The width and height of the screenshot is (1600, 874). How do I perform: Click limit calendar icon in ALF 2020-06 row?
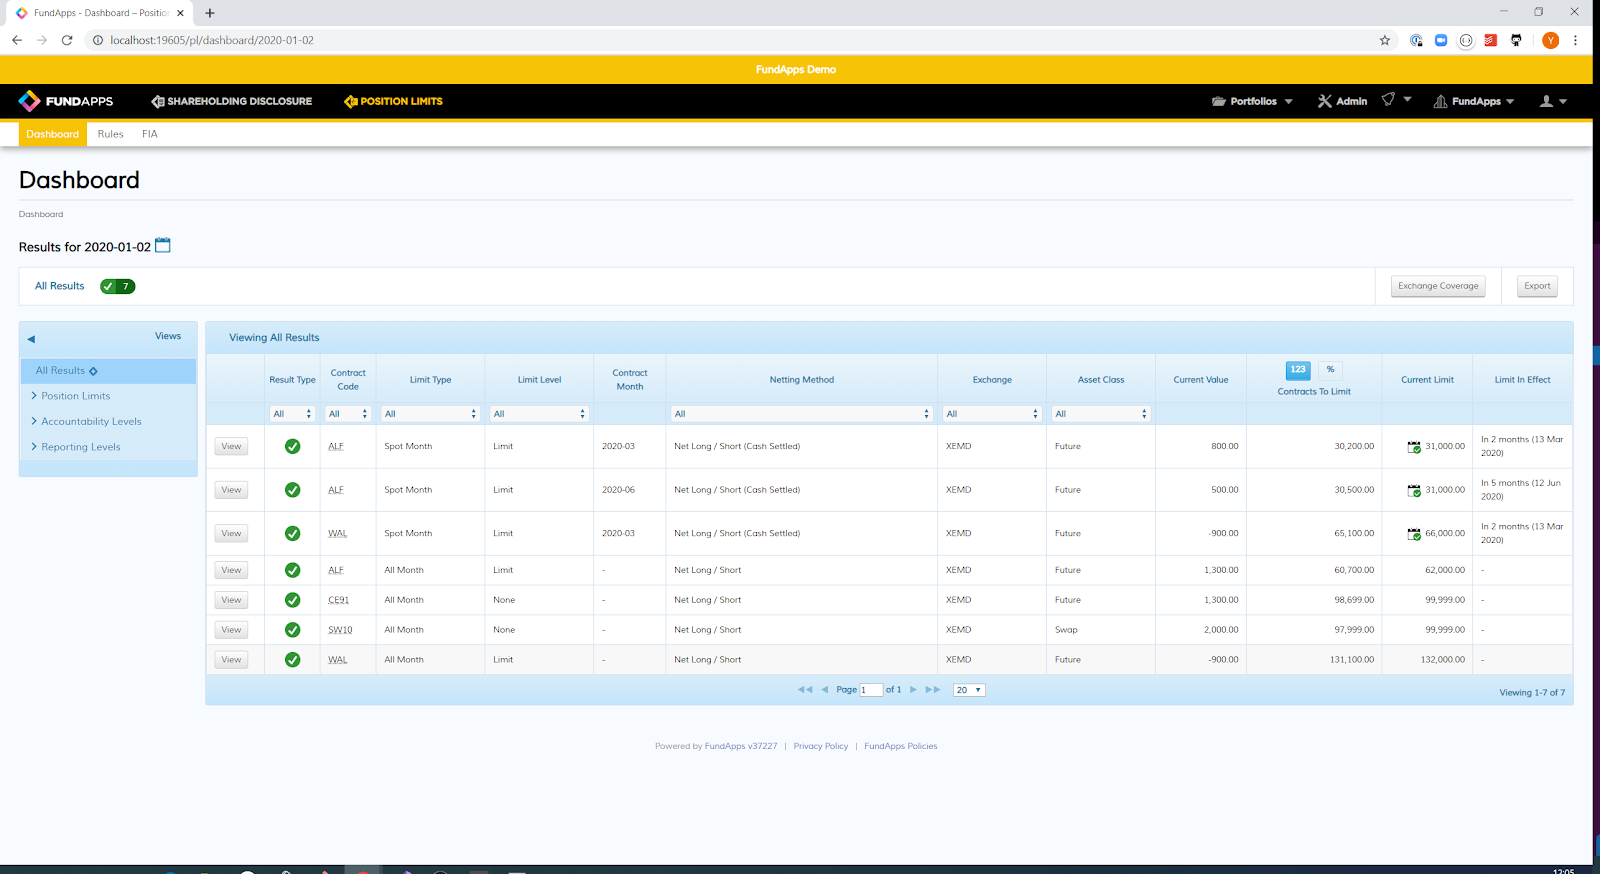click(1414, 490)
